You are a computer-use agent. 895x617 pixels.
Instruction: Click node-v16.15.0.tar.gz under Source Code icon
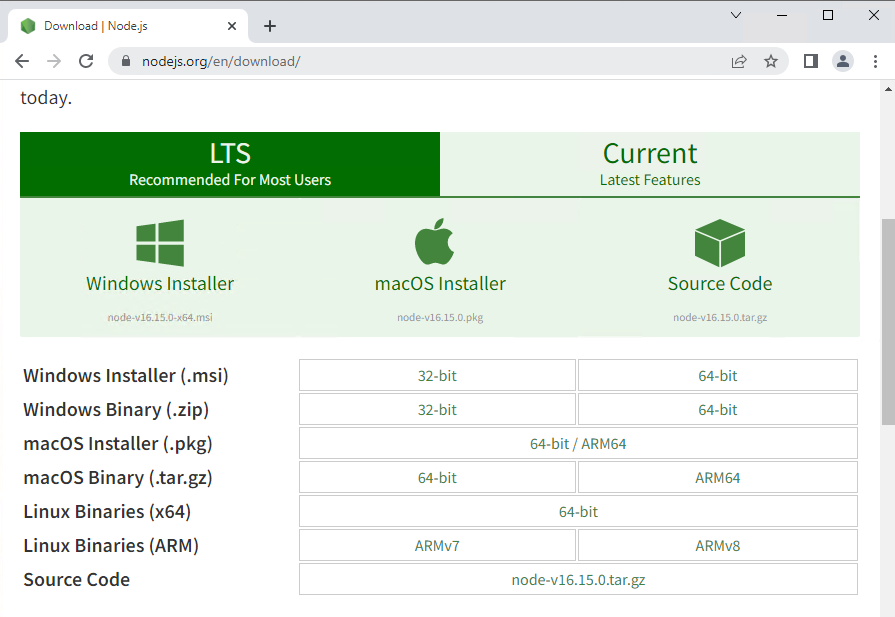tap(720, 317)
